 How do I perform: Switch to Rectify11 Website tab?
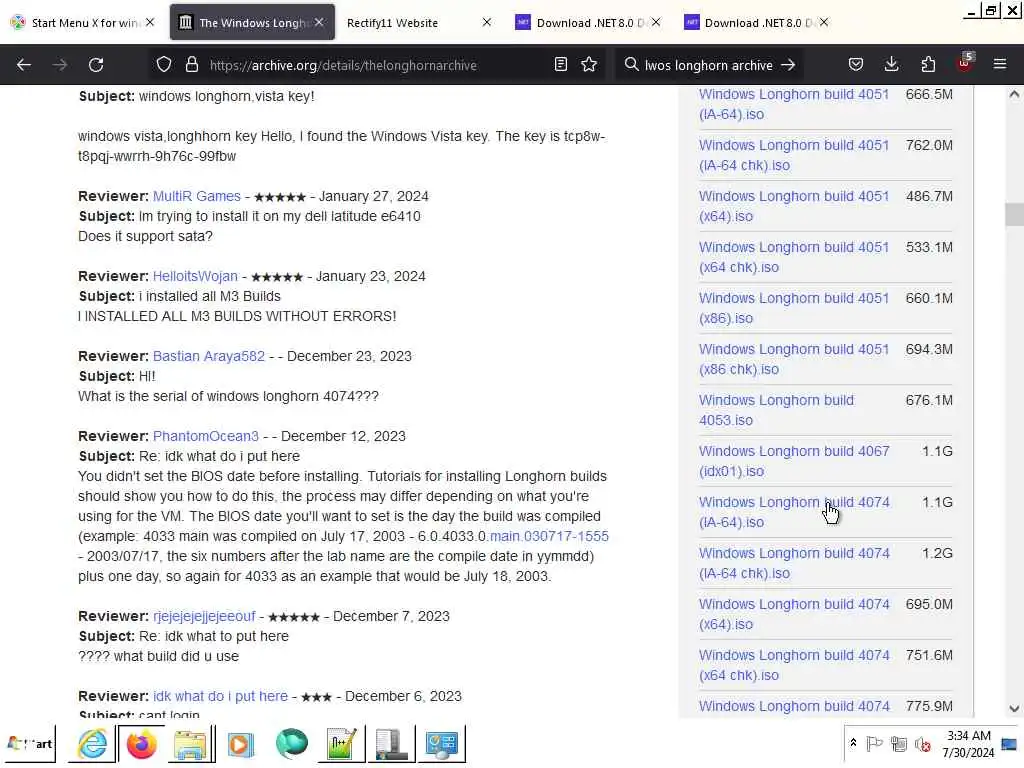coord(392,23)
